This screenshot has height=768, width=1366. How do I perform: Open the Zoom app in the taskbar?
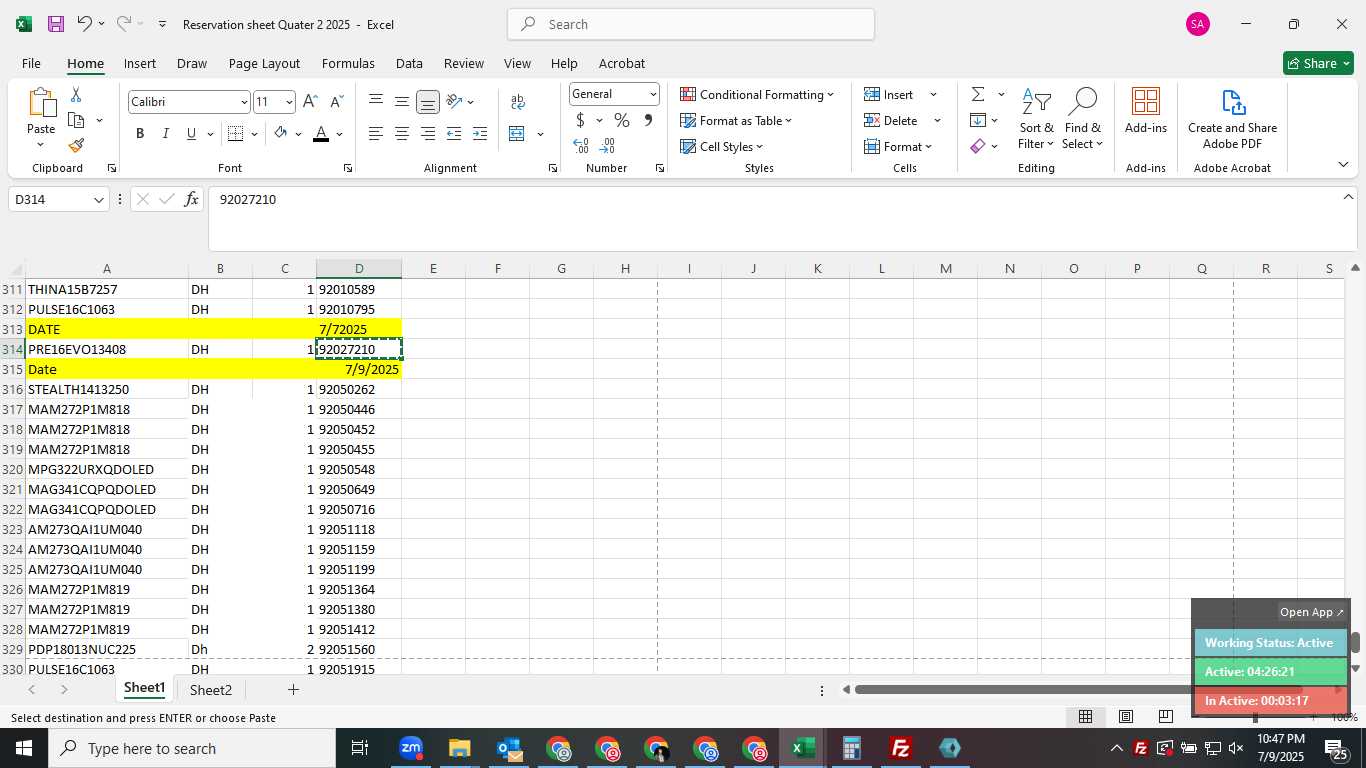[411, 748]
